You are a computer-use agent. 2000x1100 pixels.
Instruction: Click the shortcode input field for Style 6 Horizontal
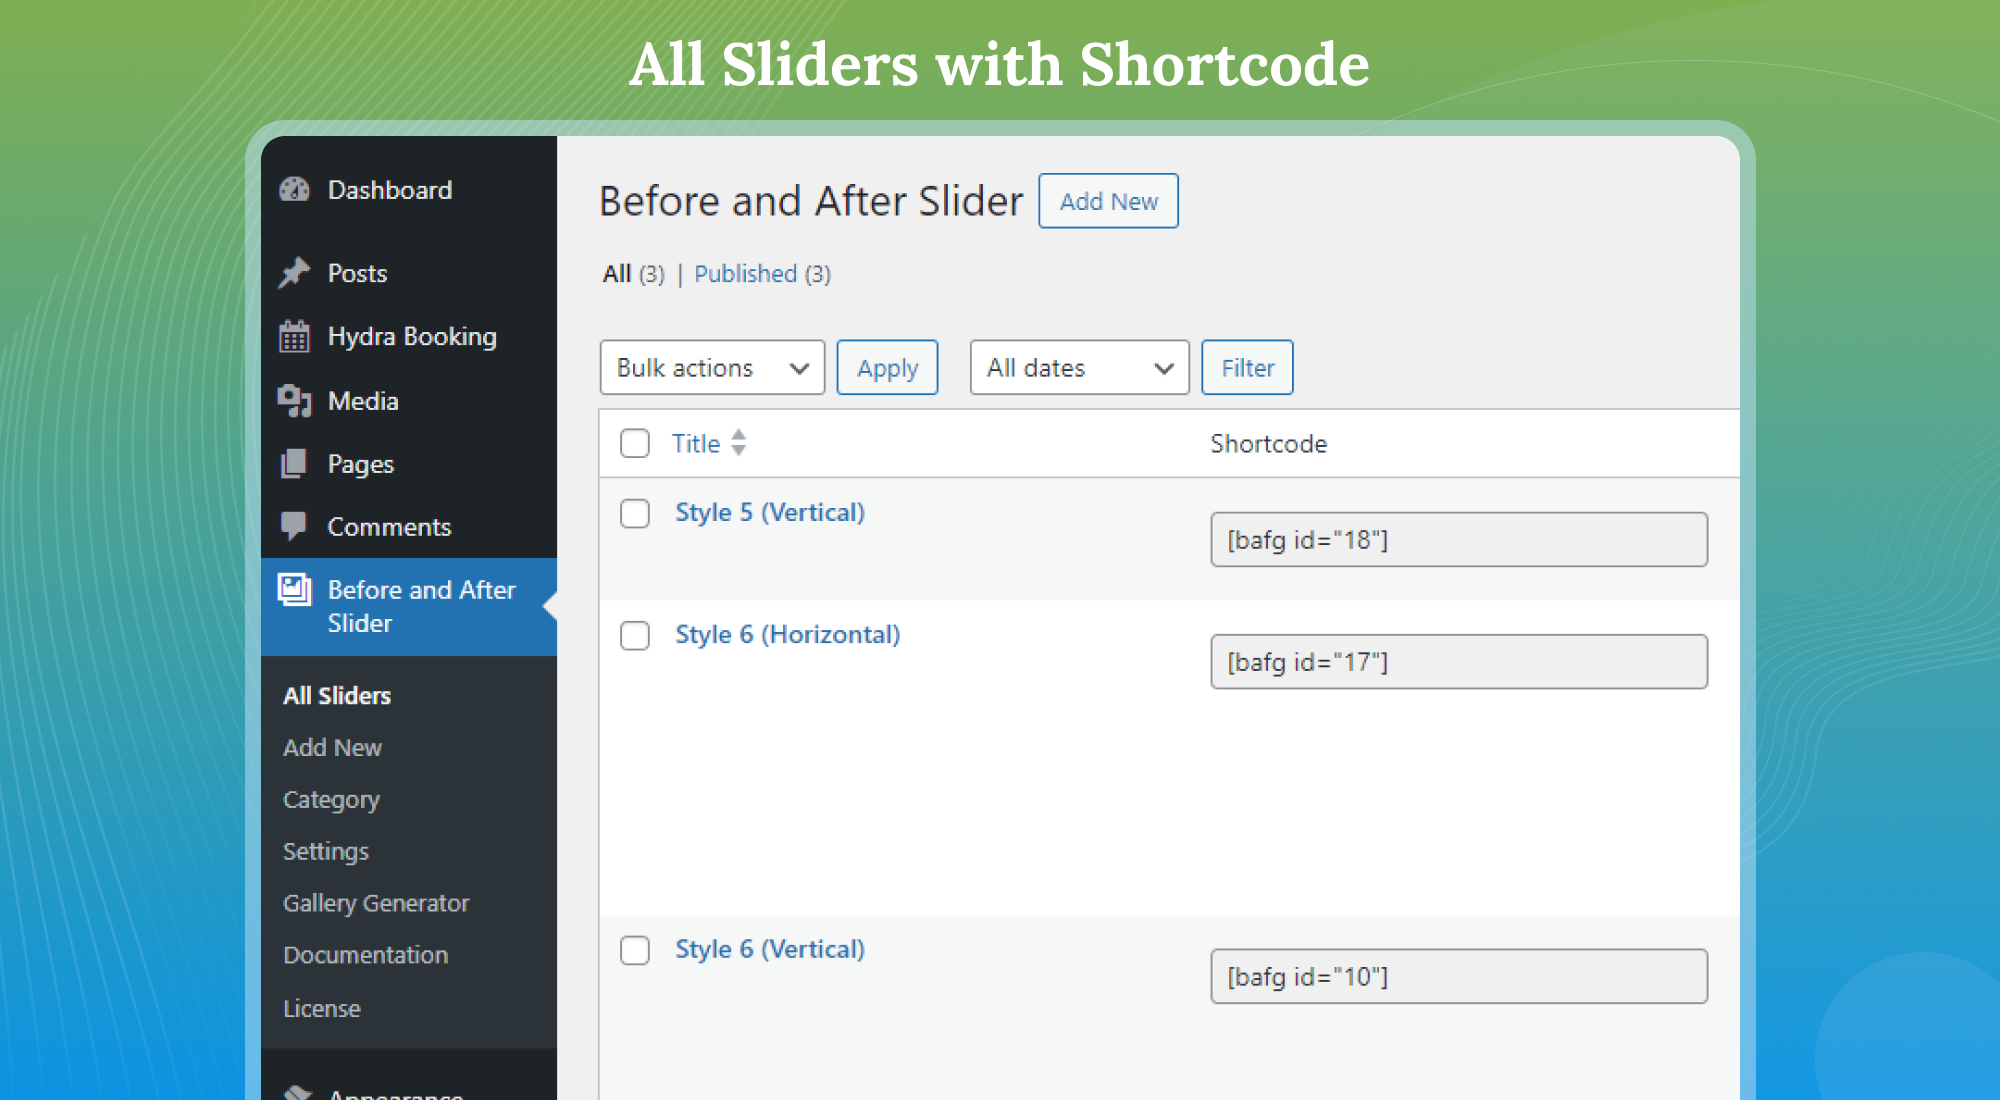[1460, 661]
